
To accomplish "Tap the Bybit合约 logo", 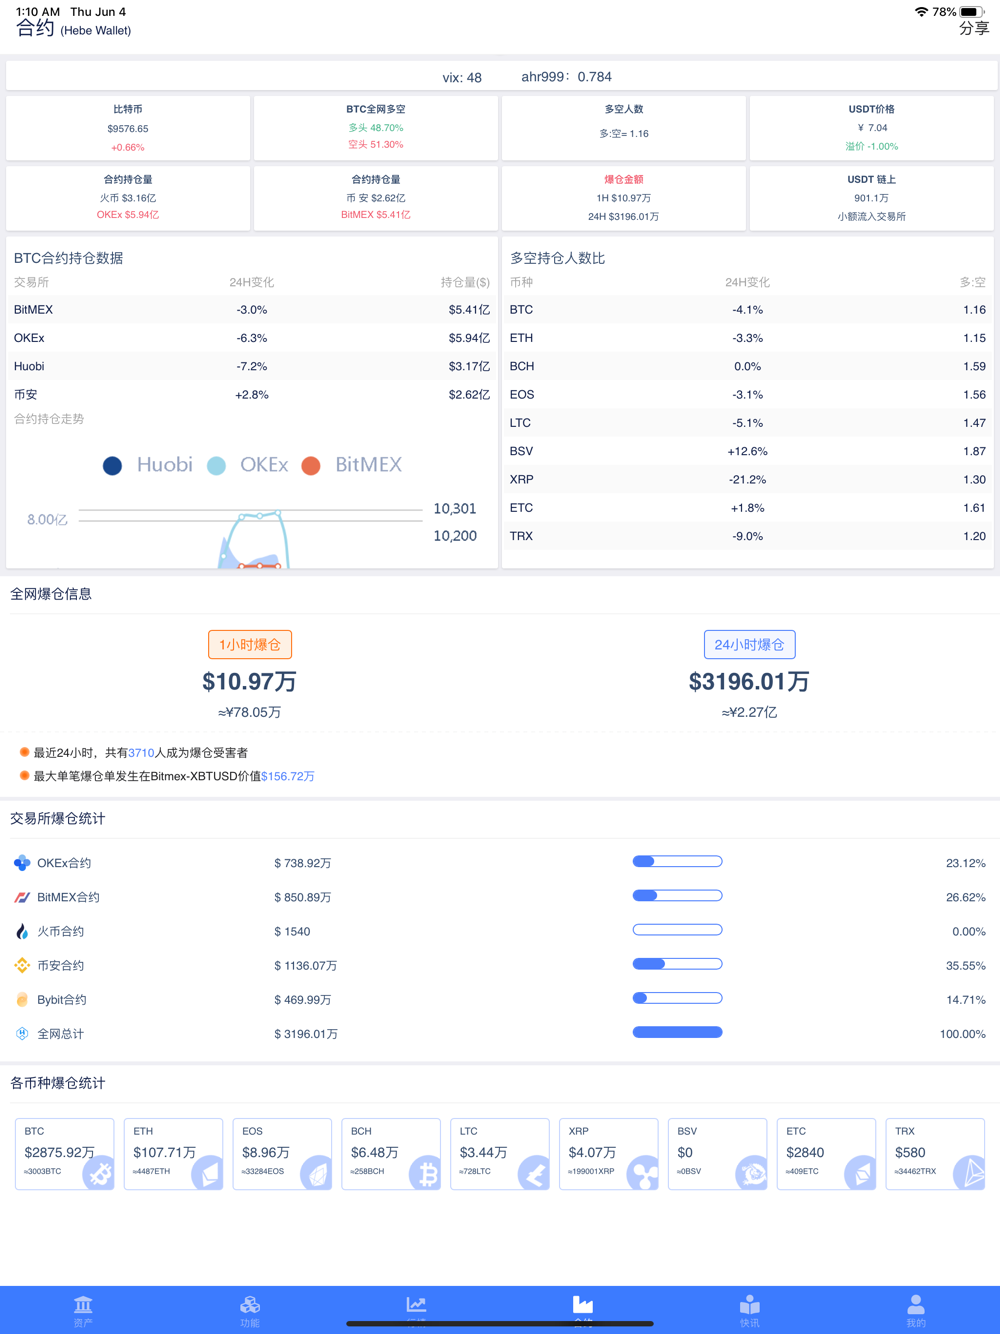I will [22, 999].
